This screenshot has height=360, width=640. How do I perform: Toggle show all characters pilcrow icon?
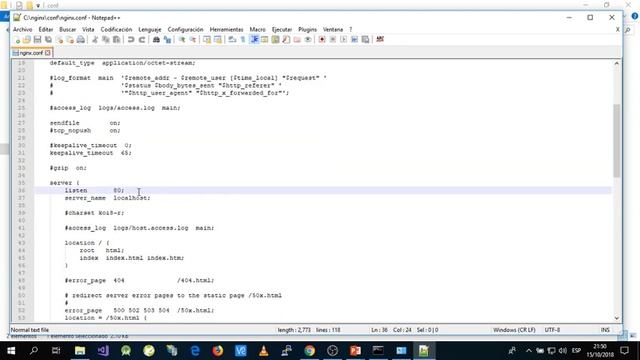[x=243, y=40]
